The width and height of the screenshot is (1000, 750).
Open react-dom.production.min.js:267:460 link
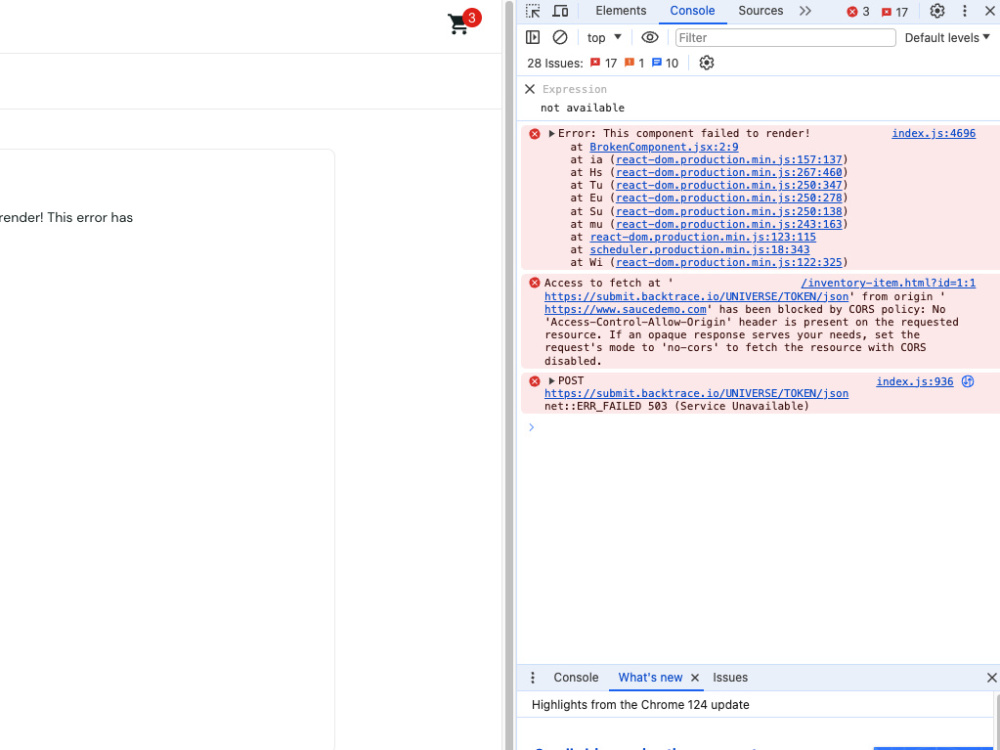tap(729, 172)
